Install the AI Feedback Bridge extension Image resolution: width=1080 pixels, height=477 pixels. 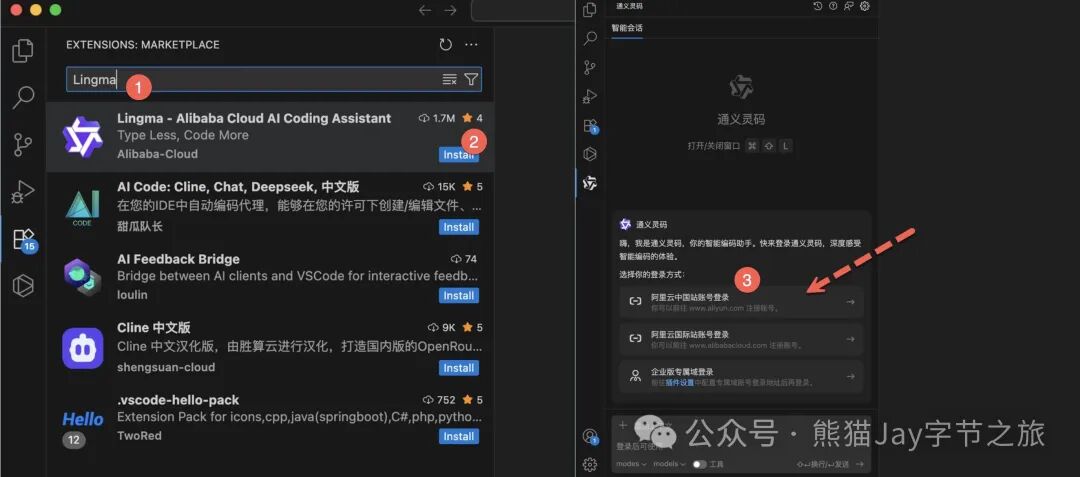click(459, 295)
